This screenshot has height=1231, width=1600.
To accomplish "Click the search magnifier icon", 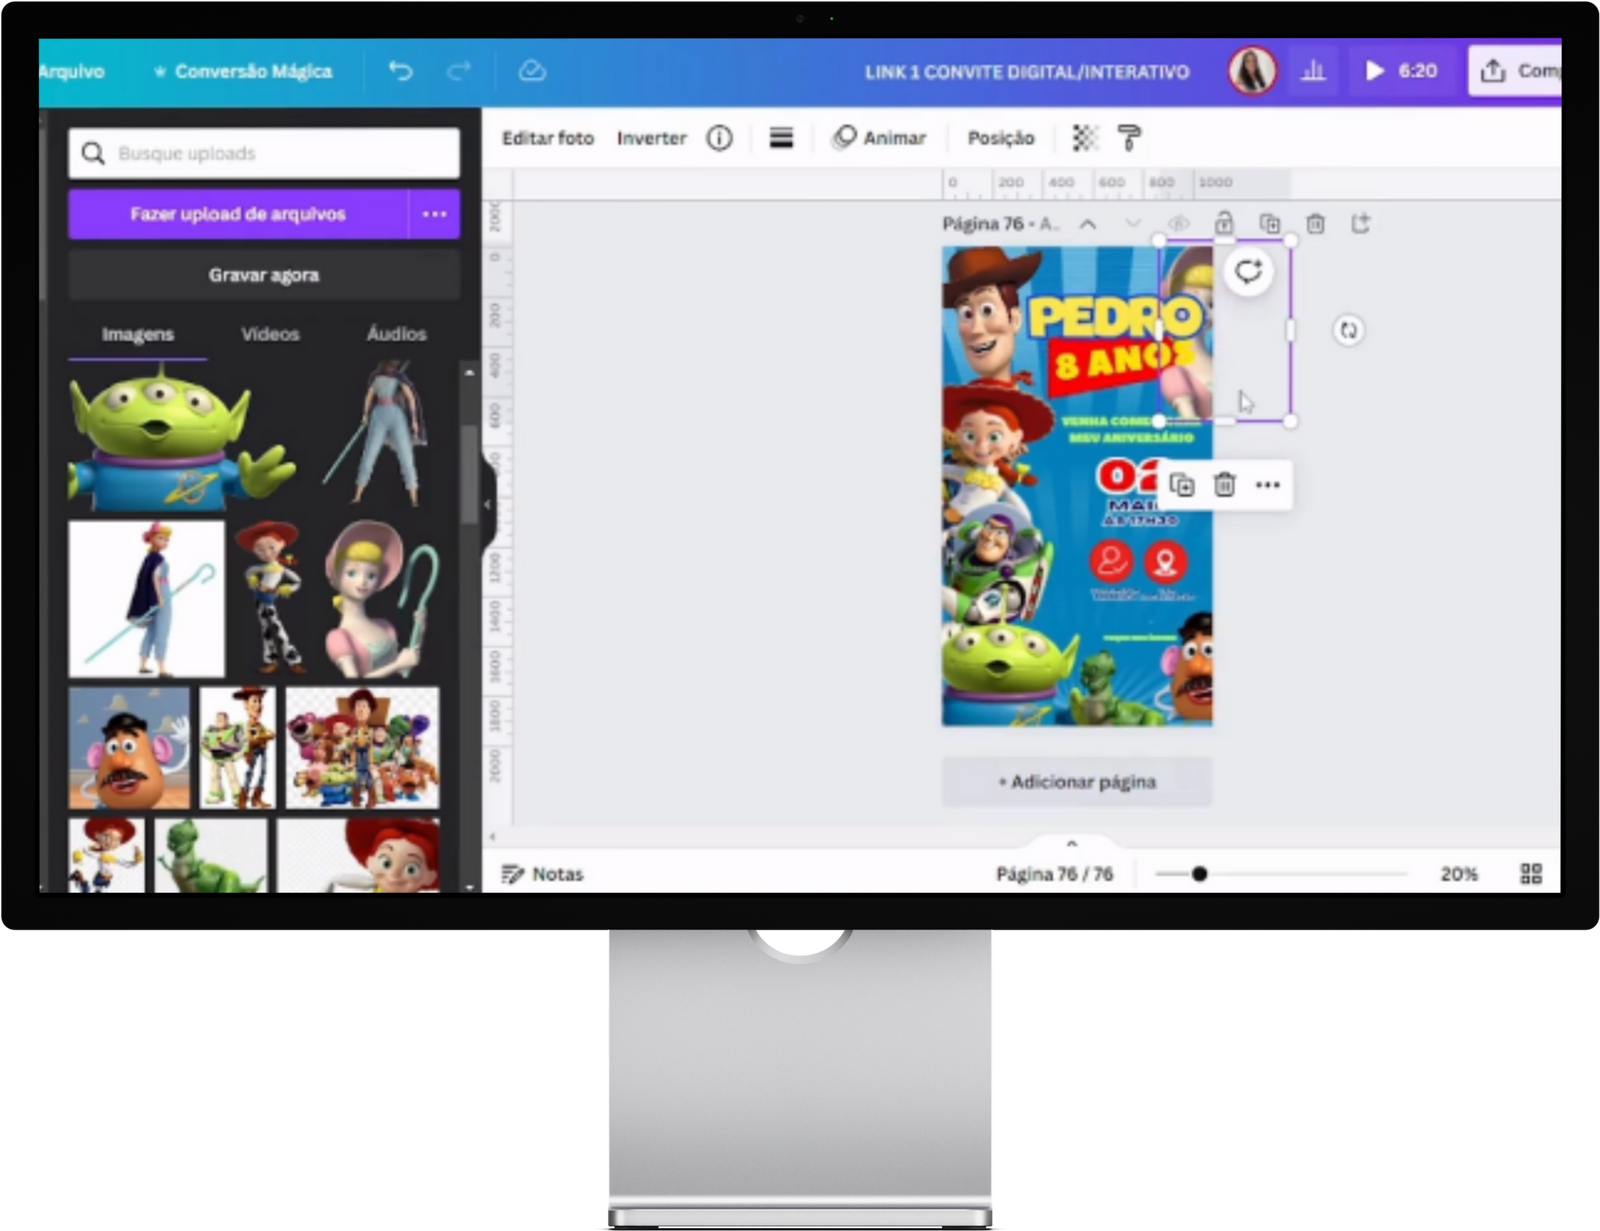I will point(93,153).
